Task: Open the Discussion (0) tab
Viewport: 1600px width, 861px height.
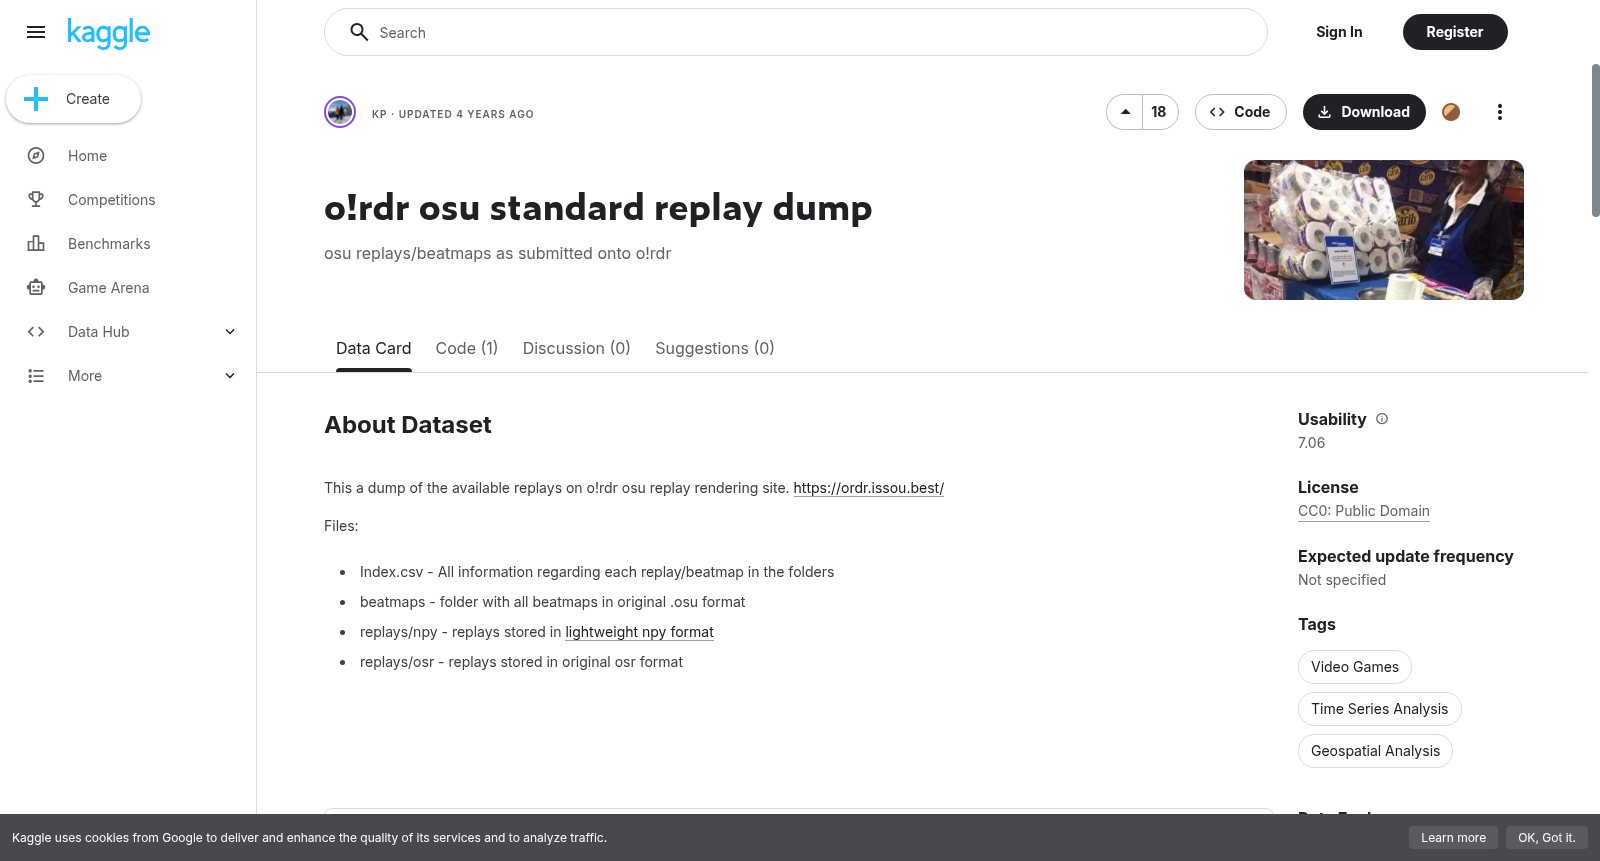Action: tap(577, 348)
